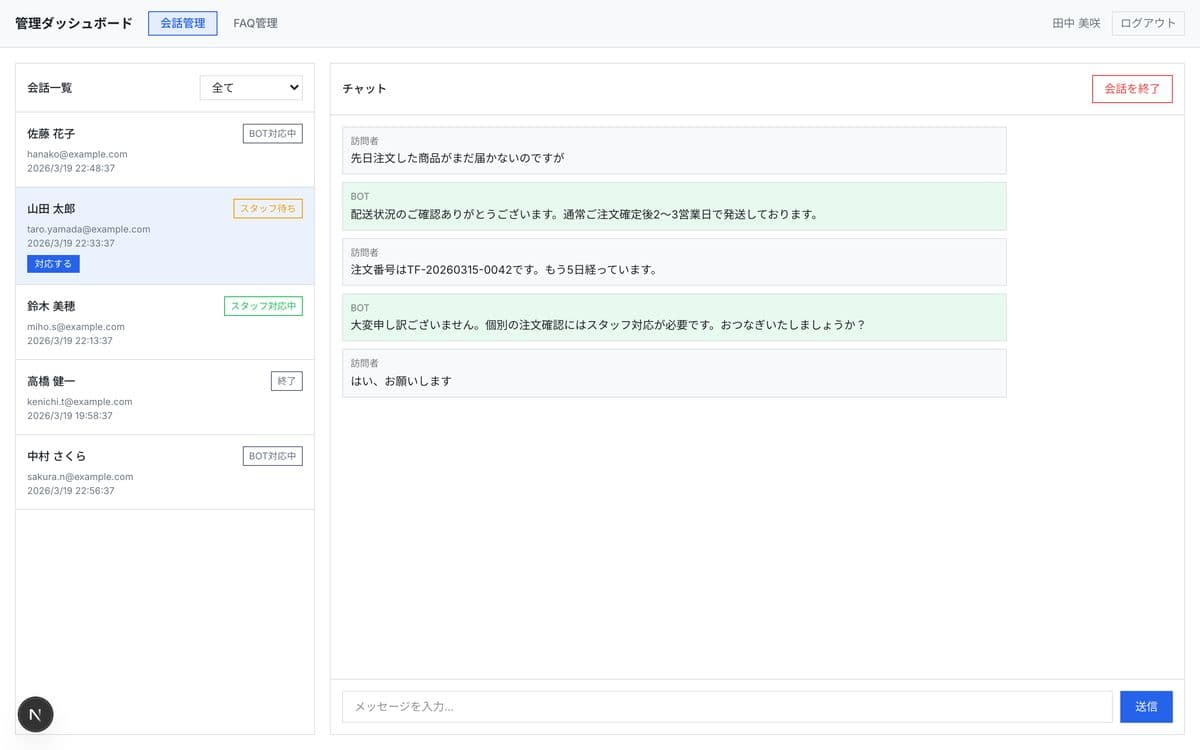The width and height of the screenshot is (1200, 750).
Task: Click the 会話を終了 button in chat header
Action: [x=1131, y=88]
